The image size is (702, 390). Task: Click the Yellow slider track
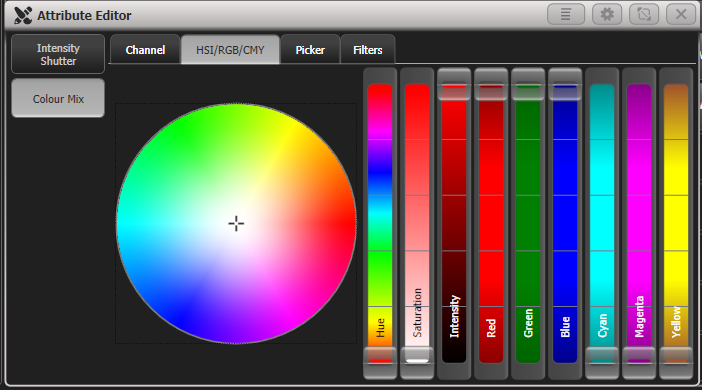coord(676,223)
